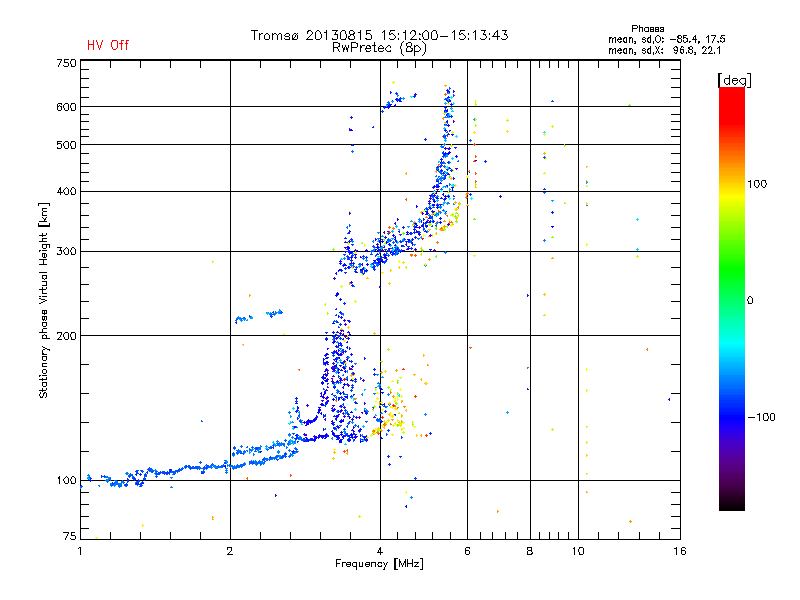Click the 'RwPretec (8p)' subtitle
The image size is (800, 600).
[379, 48]
